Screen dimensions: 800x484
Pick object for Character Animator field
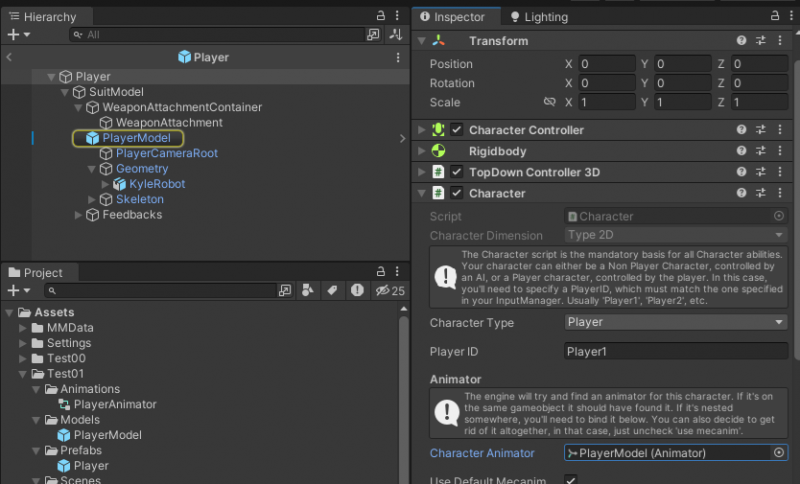pos(779,453)
